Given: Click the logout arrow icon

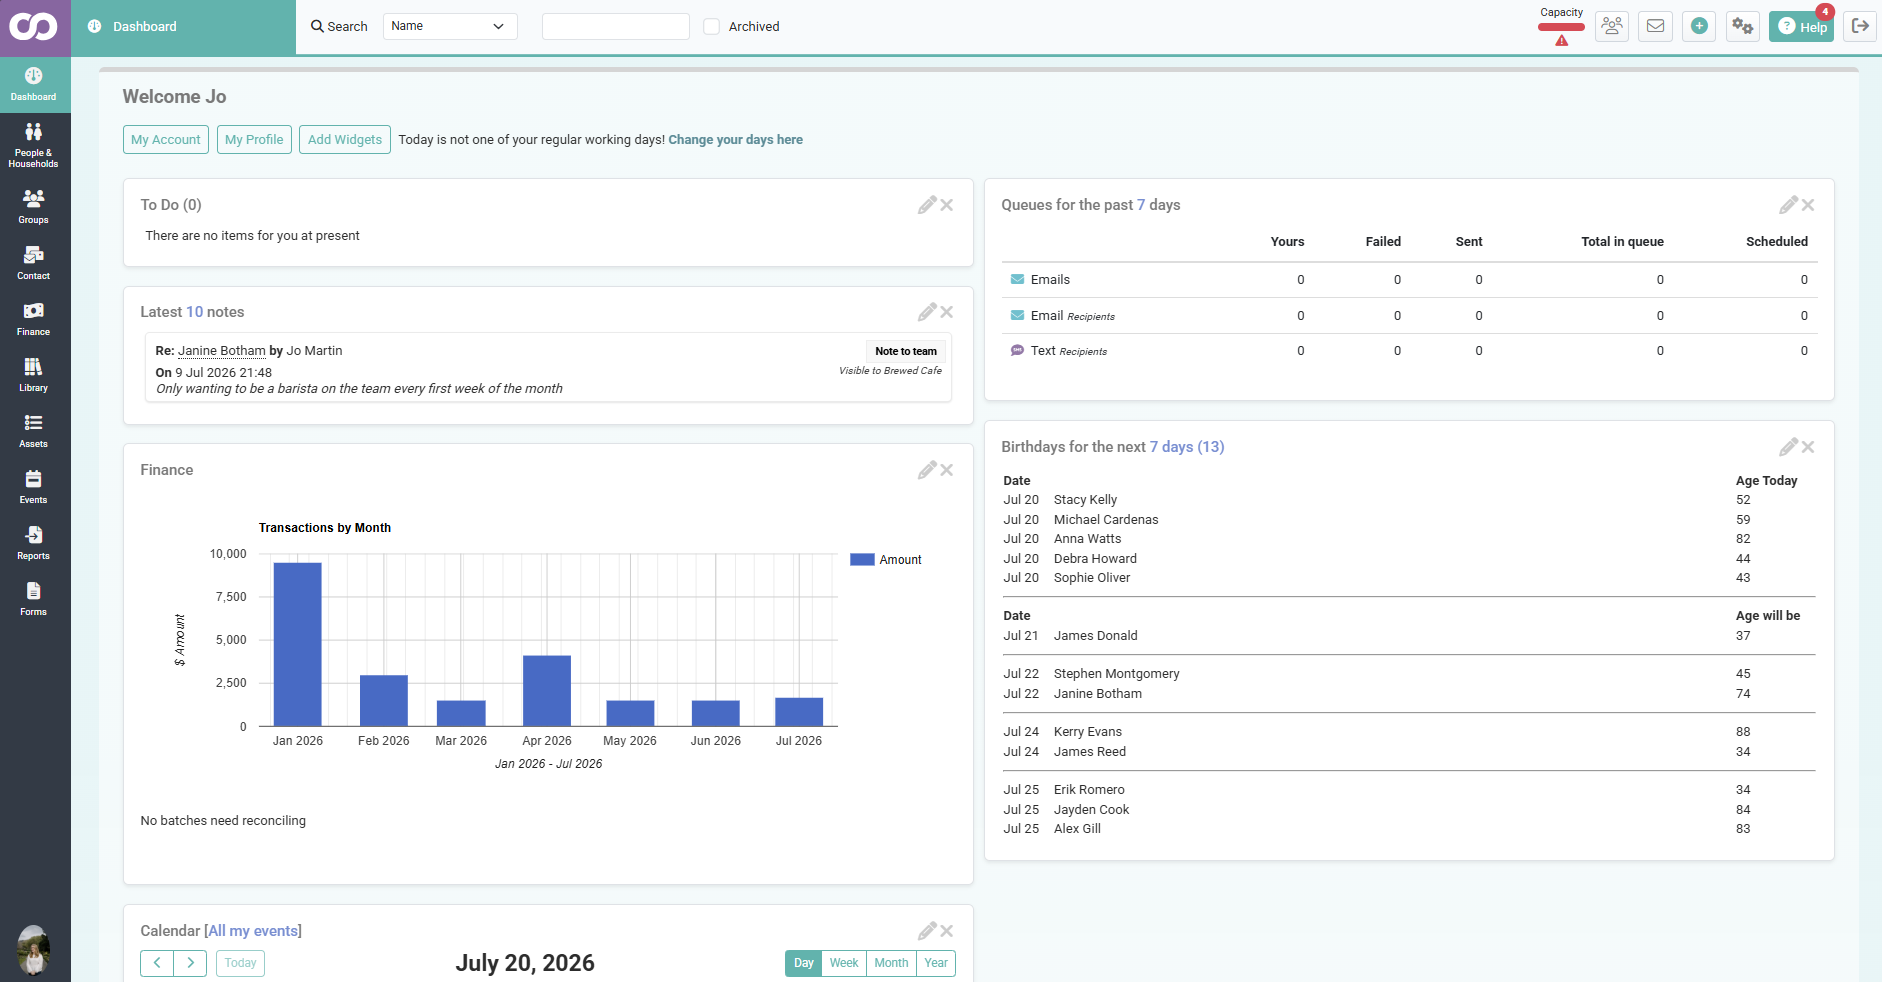Looking at the screenshot, I should (1860, 26).
